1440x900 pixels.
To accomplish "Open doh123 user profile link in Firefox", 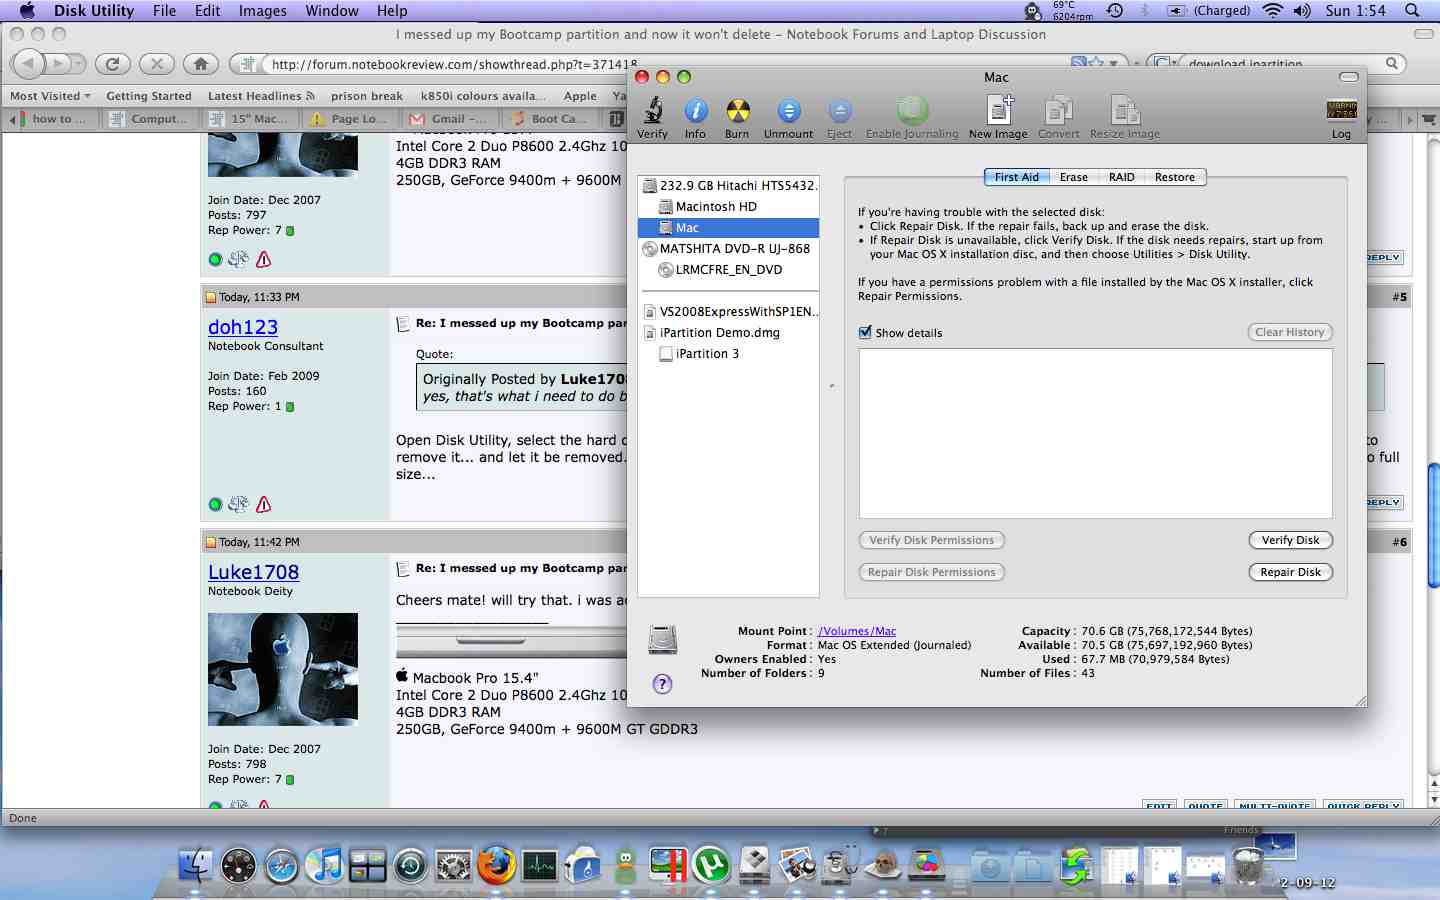I will tap(243, 327).
